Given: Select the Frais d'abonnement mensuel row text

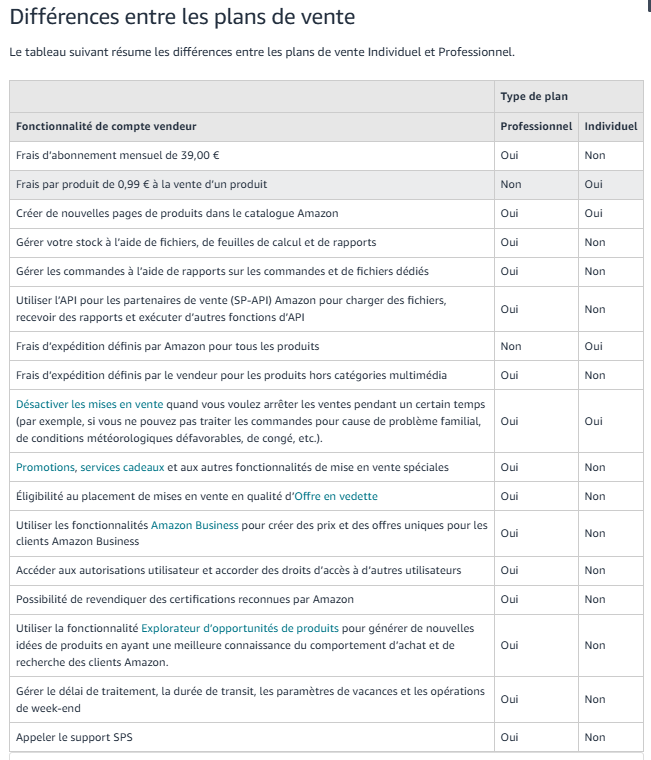Looking at the screenshot, I should [118, 156].
